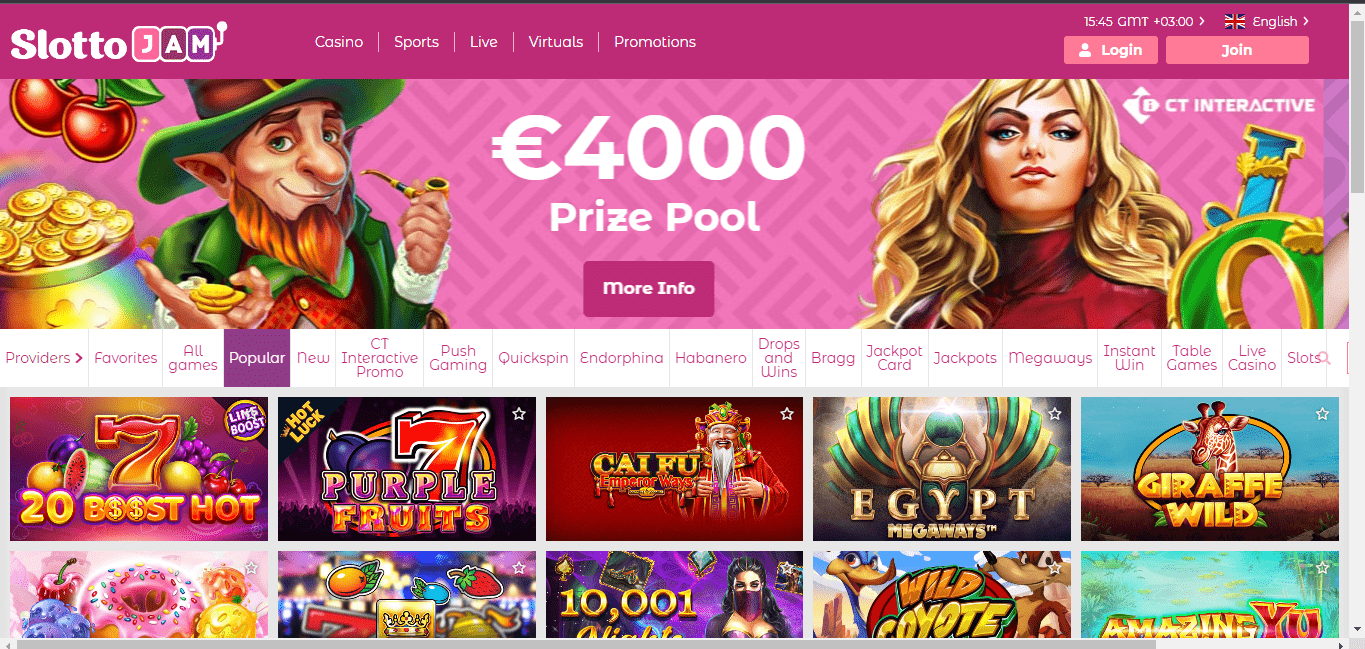Viewport: 1365px width, 649px height.
Task: Toggle the star on 10,001 Nights tile
Action: pos(787,567)
